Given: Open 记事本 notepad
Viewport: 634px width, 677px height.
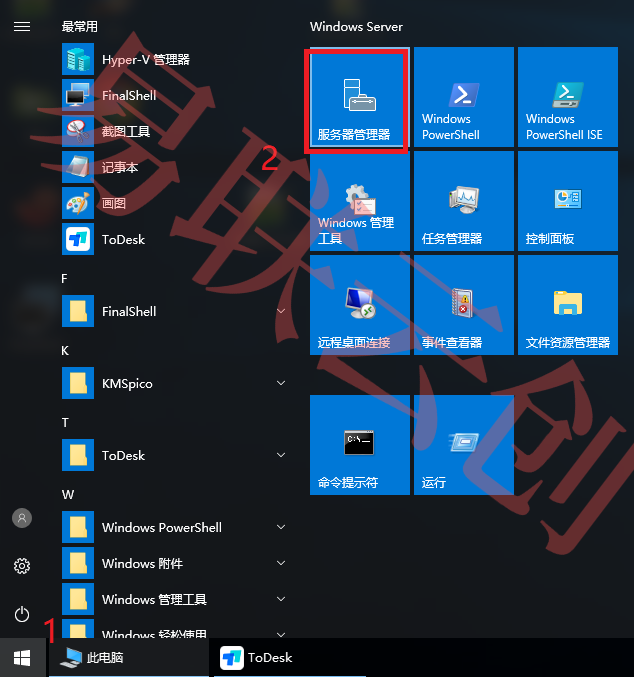Looking at the screenshot, I should tap(177, 167).
